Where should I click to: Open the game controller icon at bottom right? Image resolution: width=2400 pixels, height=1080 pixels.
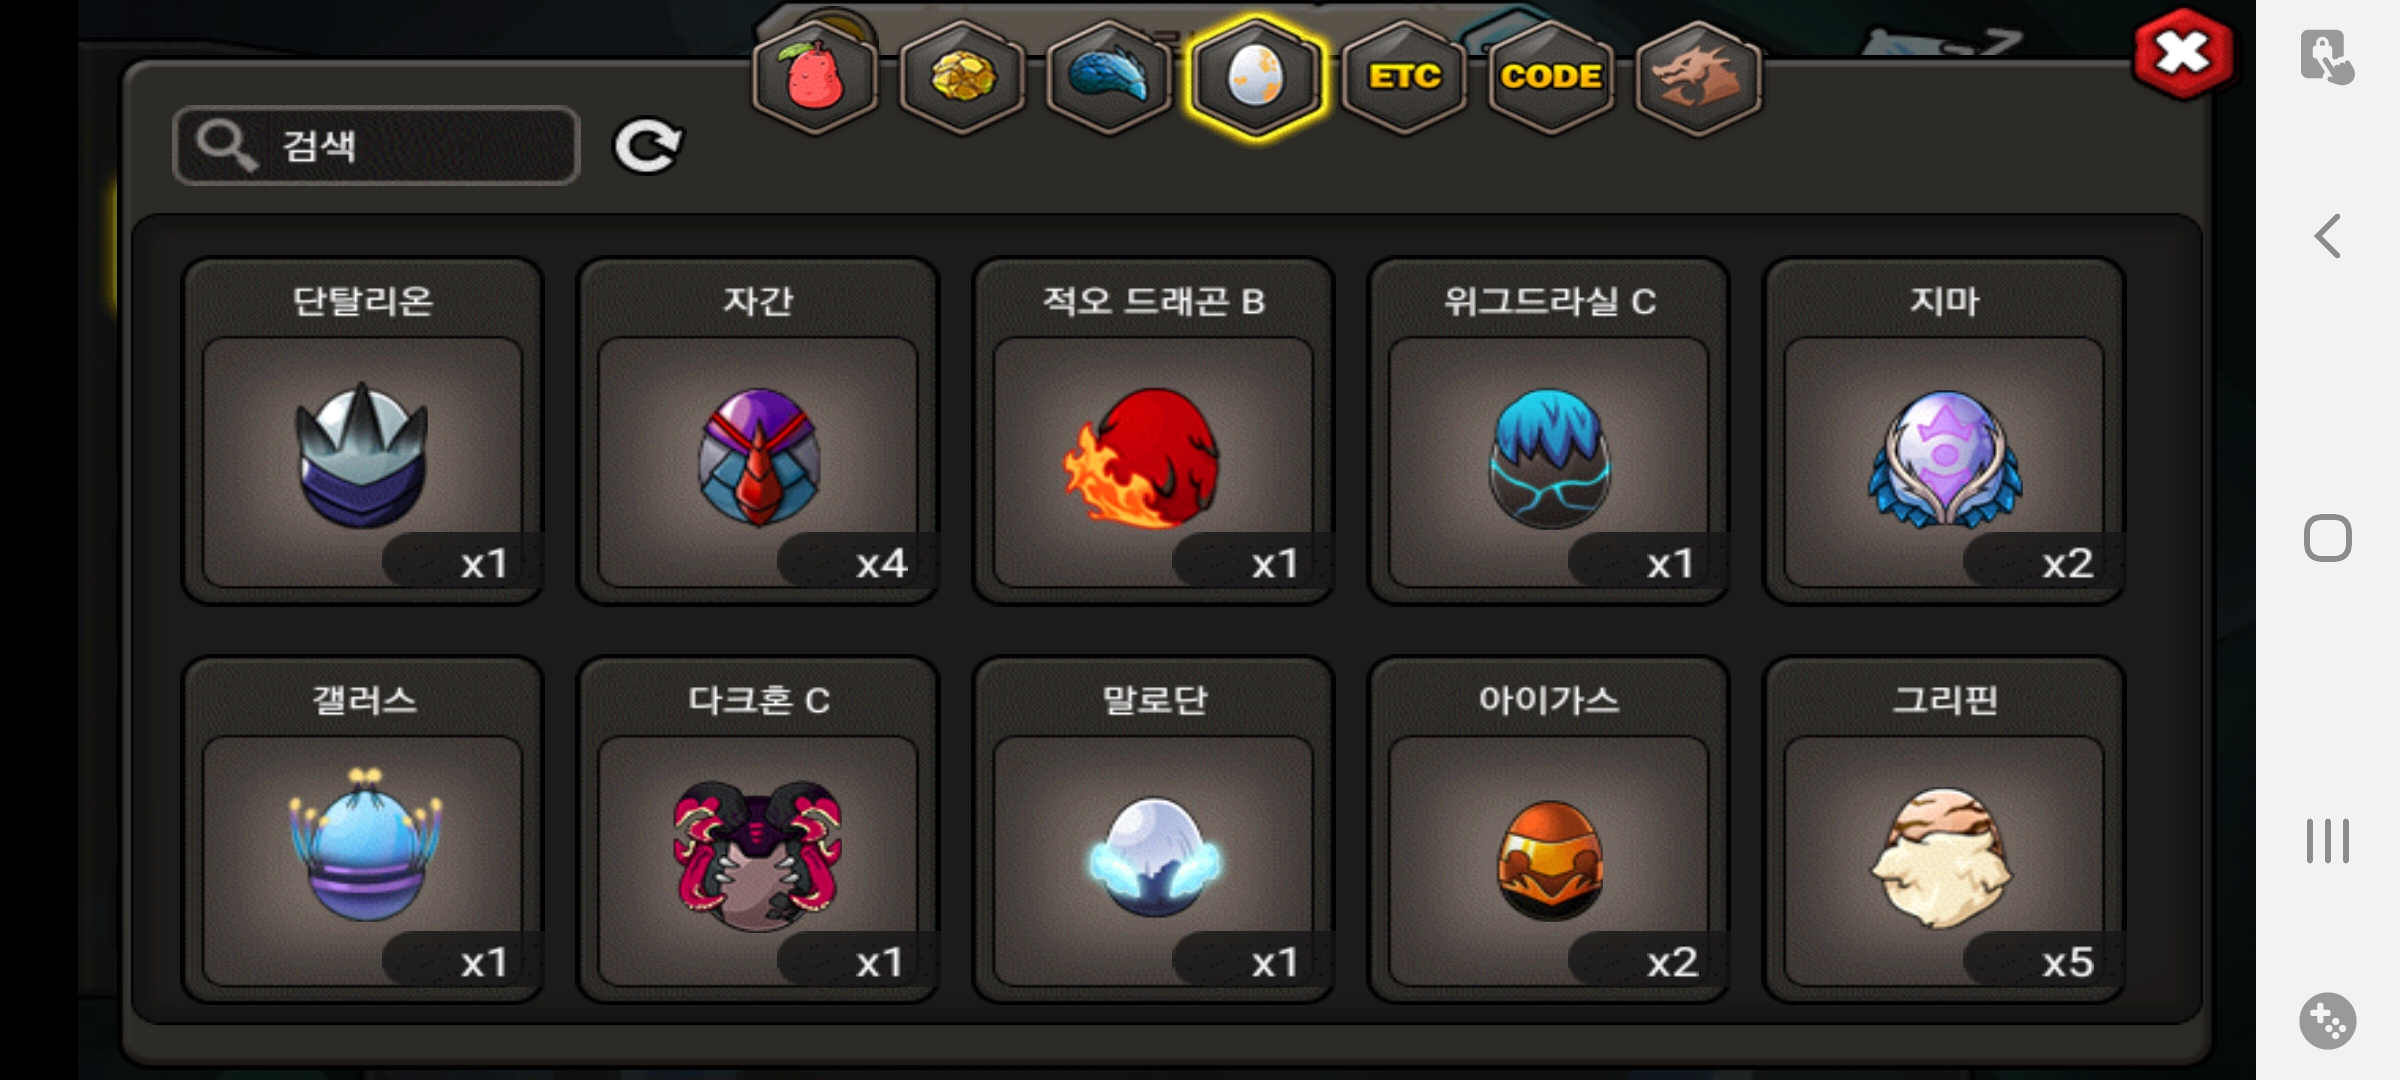click(2327, 1021)
